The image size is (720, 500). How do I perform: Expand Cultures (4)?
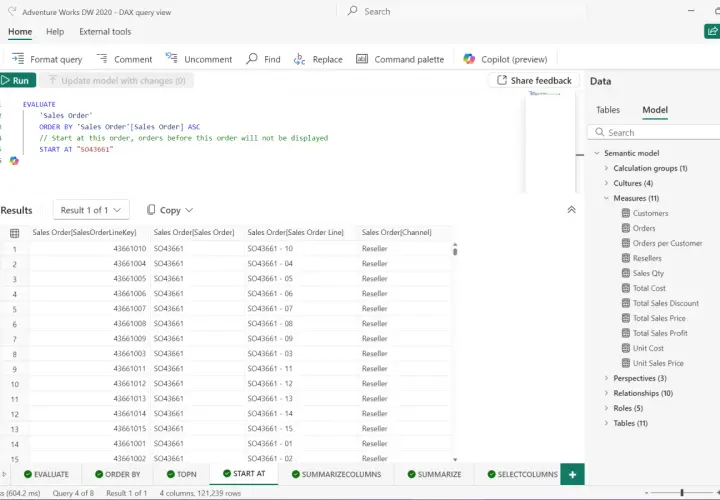click(x=606, y=183)
